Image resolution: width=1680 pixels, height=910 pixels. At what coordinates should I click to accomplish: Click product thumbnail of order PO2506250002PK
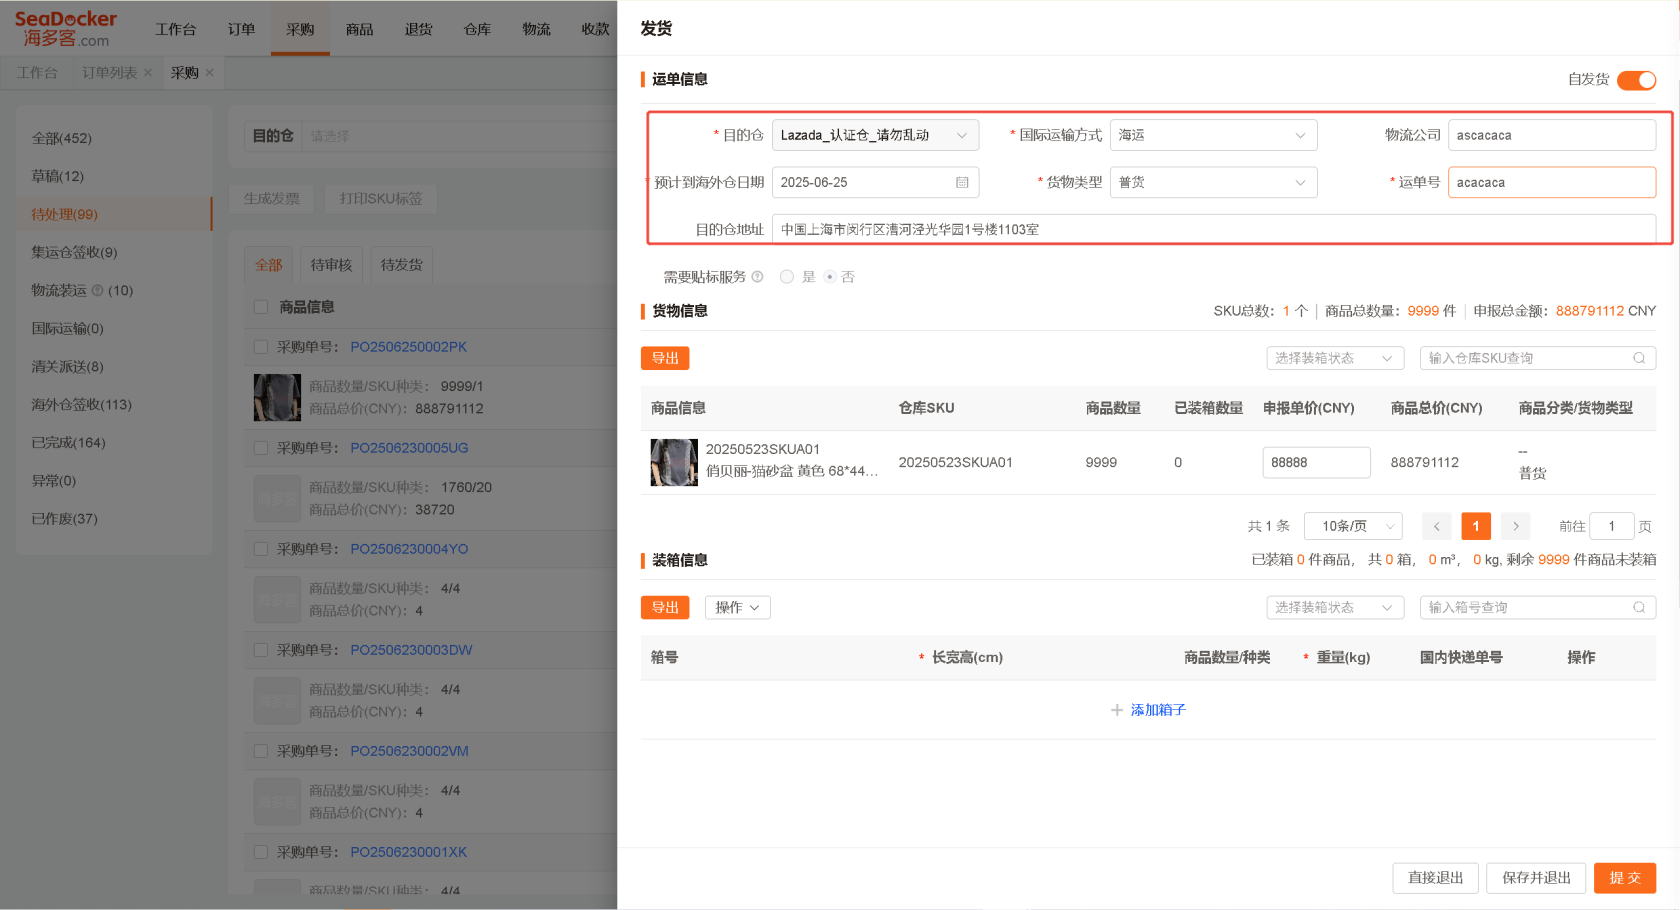click(x=277, y=397)
